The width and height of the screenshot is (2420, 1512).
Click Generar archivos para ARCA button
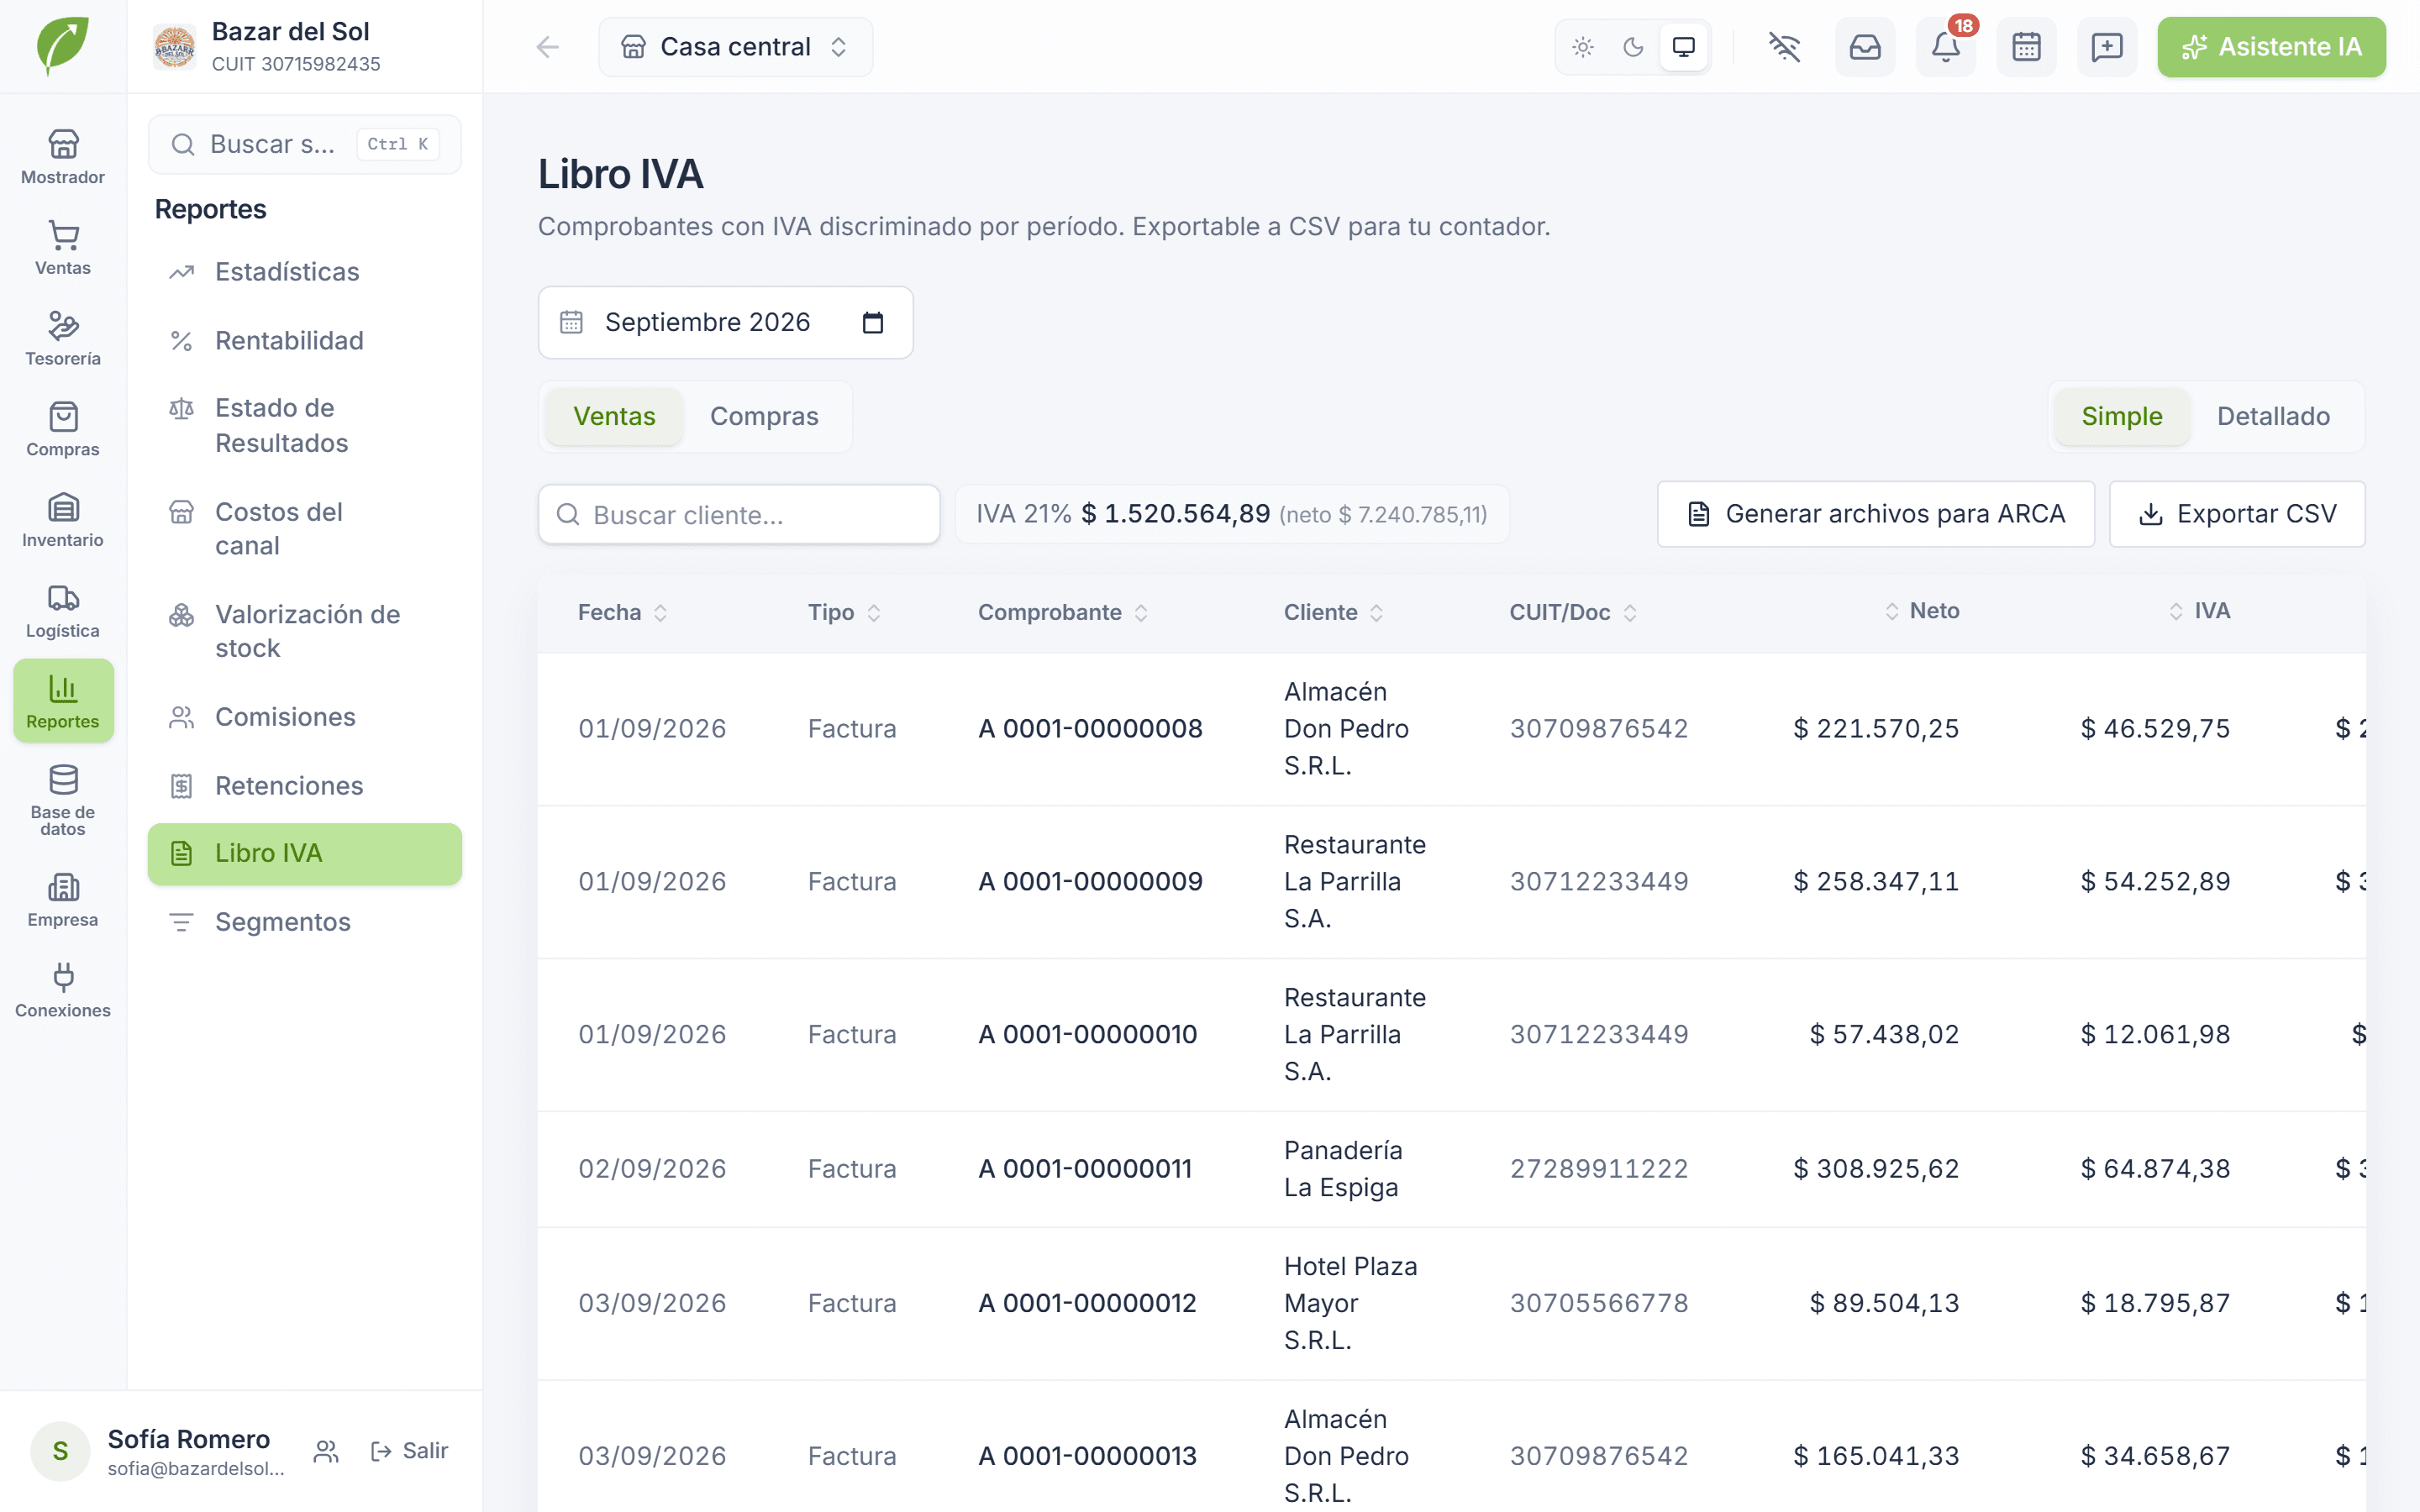point(1875,514)
